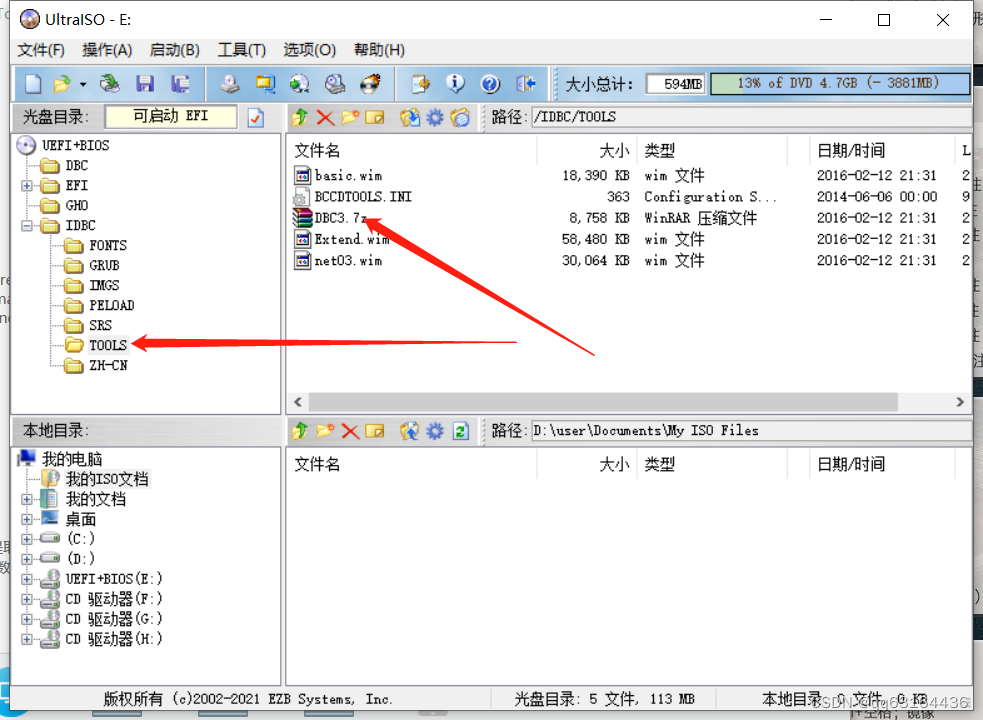
Task: Select the file BCCDTOOLS.INI
Action: click(363, 197)
